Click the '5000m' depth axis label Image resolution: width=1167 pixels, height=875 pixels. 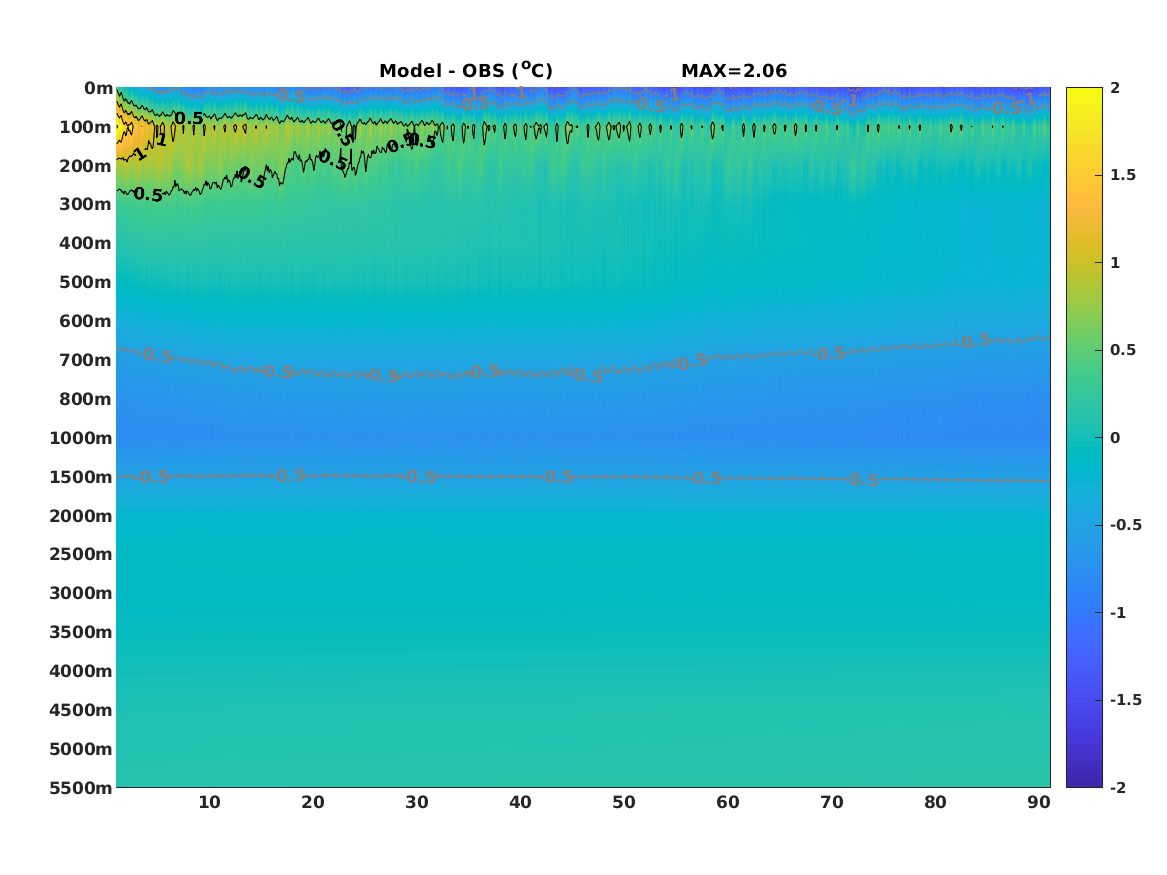pos(81,749)
